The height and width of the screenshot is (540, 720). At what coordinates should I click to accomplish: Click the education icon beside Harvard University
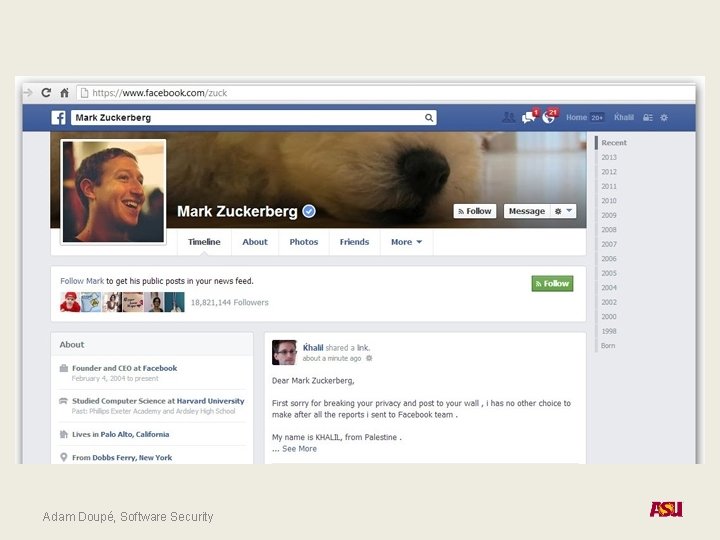pyautogui.click(x=64, y=401)
